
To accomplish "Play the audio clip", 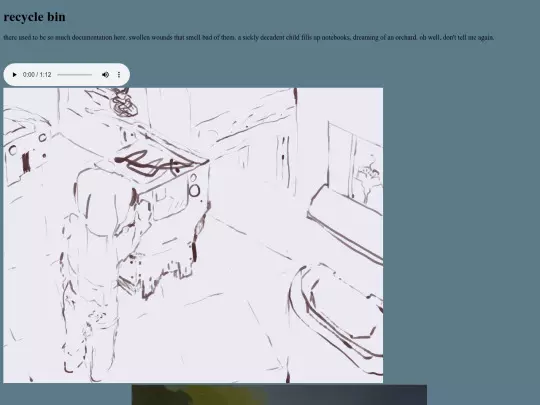I will coord(14,74).
